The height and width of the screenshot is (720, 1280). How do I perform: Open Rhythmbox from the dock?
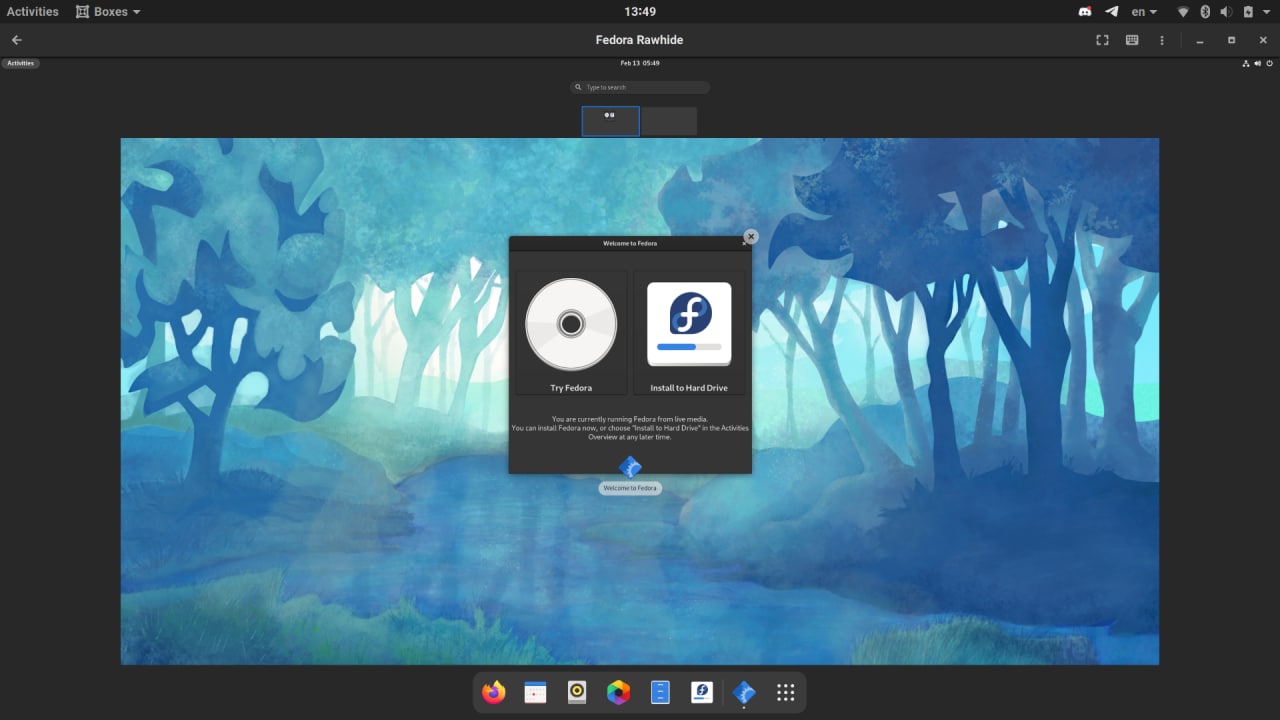[x=577, y=692]
